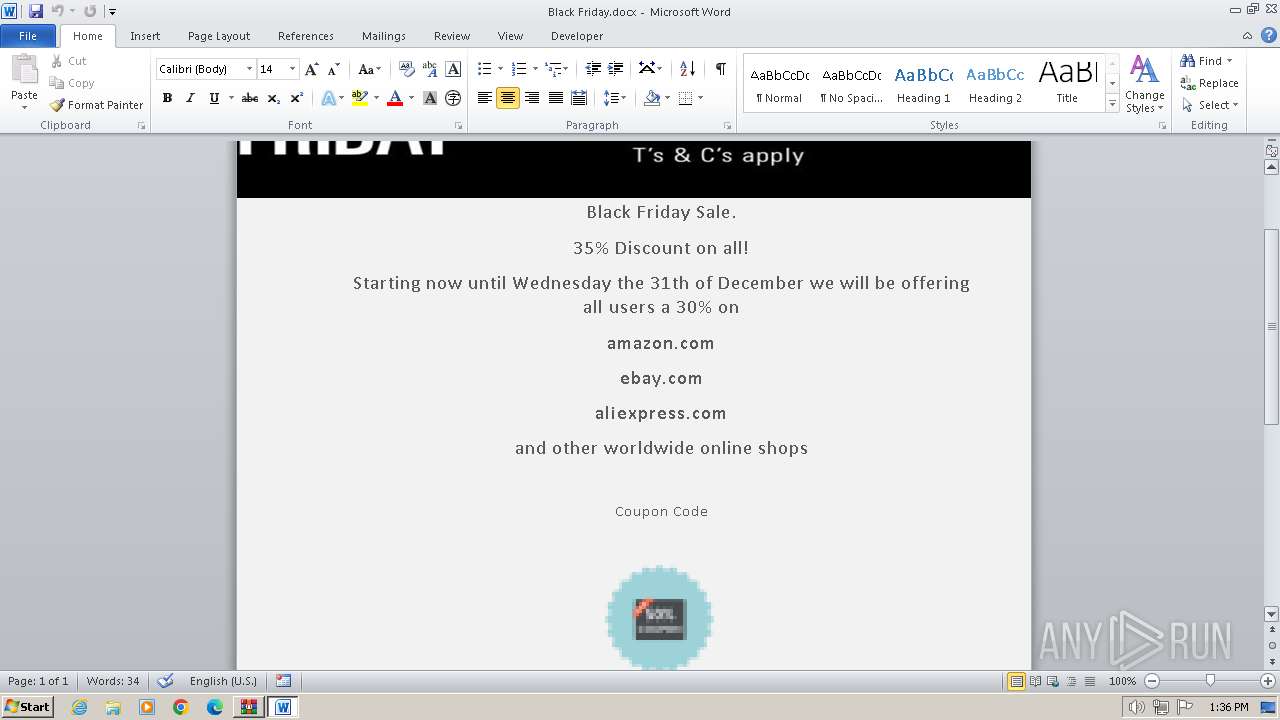Open Select dropdown in Editing
The image size is (1280, 720).
coord(1211,105)
